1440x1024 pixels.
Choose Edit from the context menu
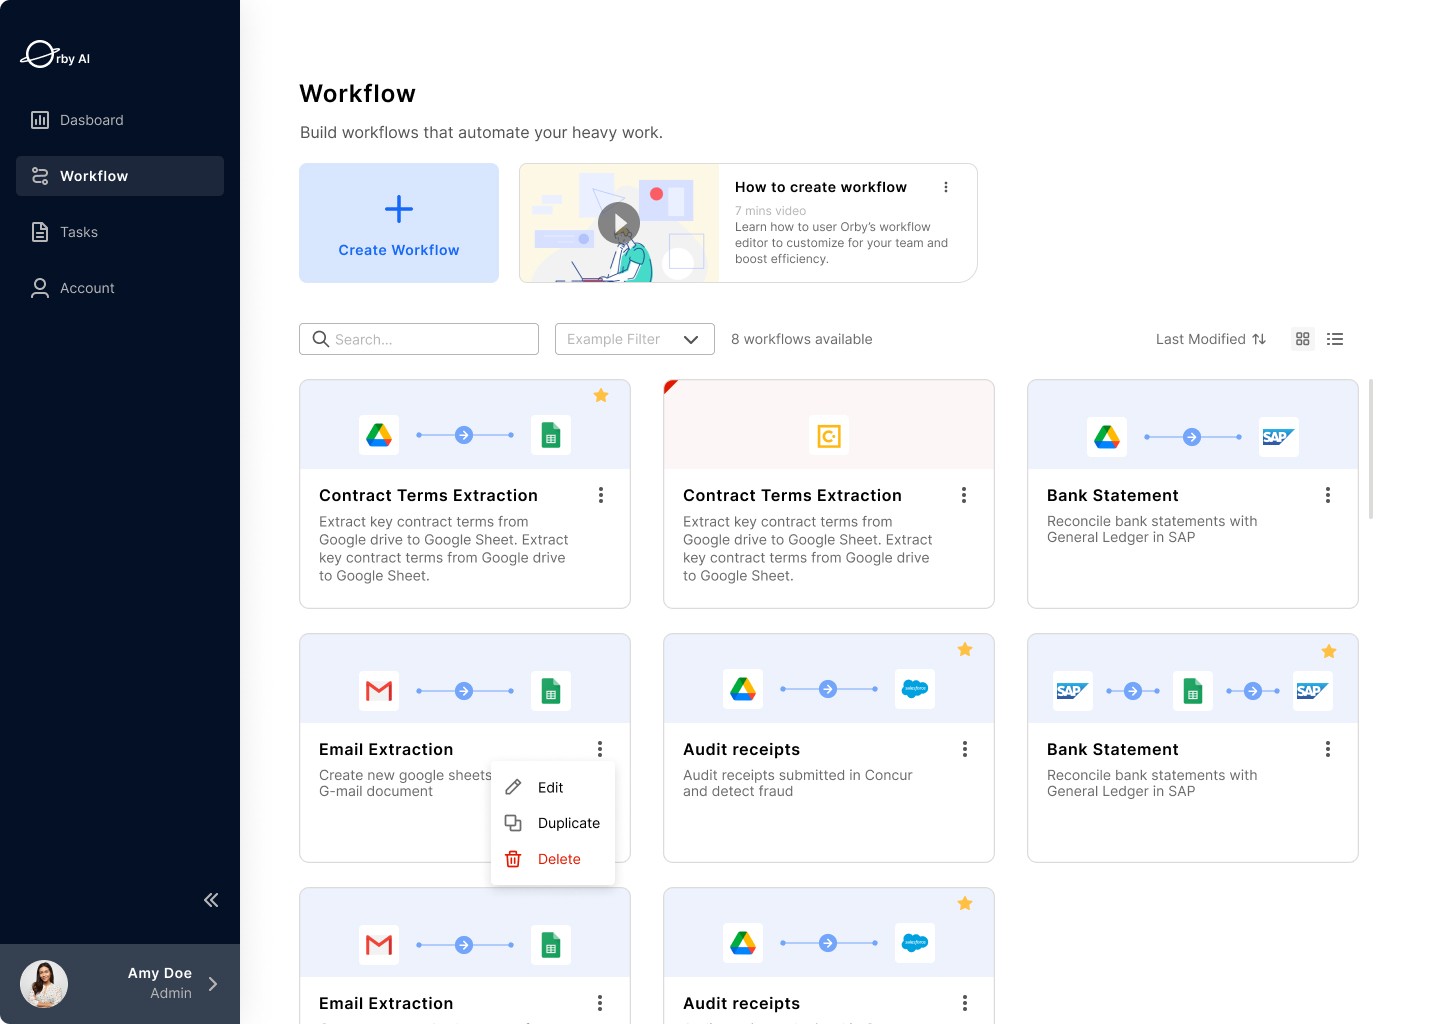pyautogui.click(x=553, y=787)
